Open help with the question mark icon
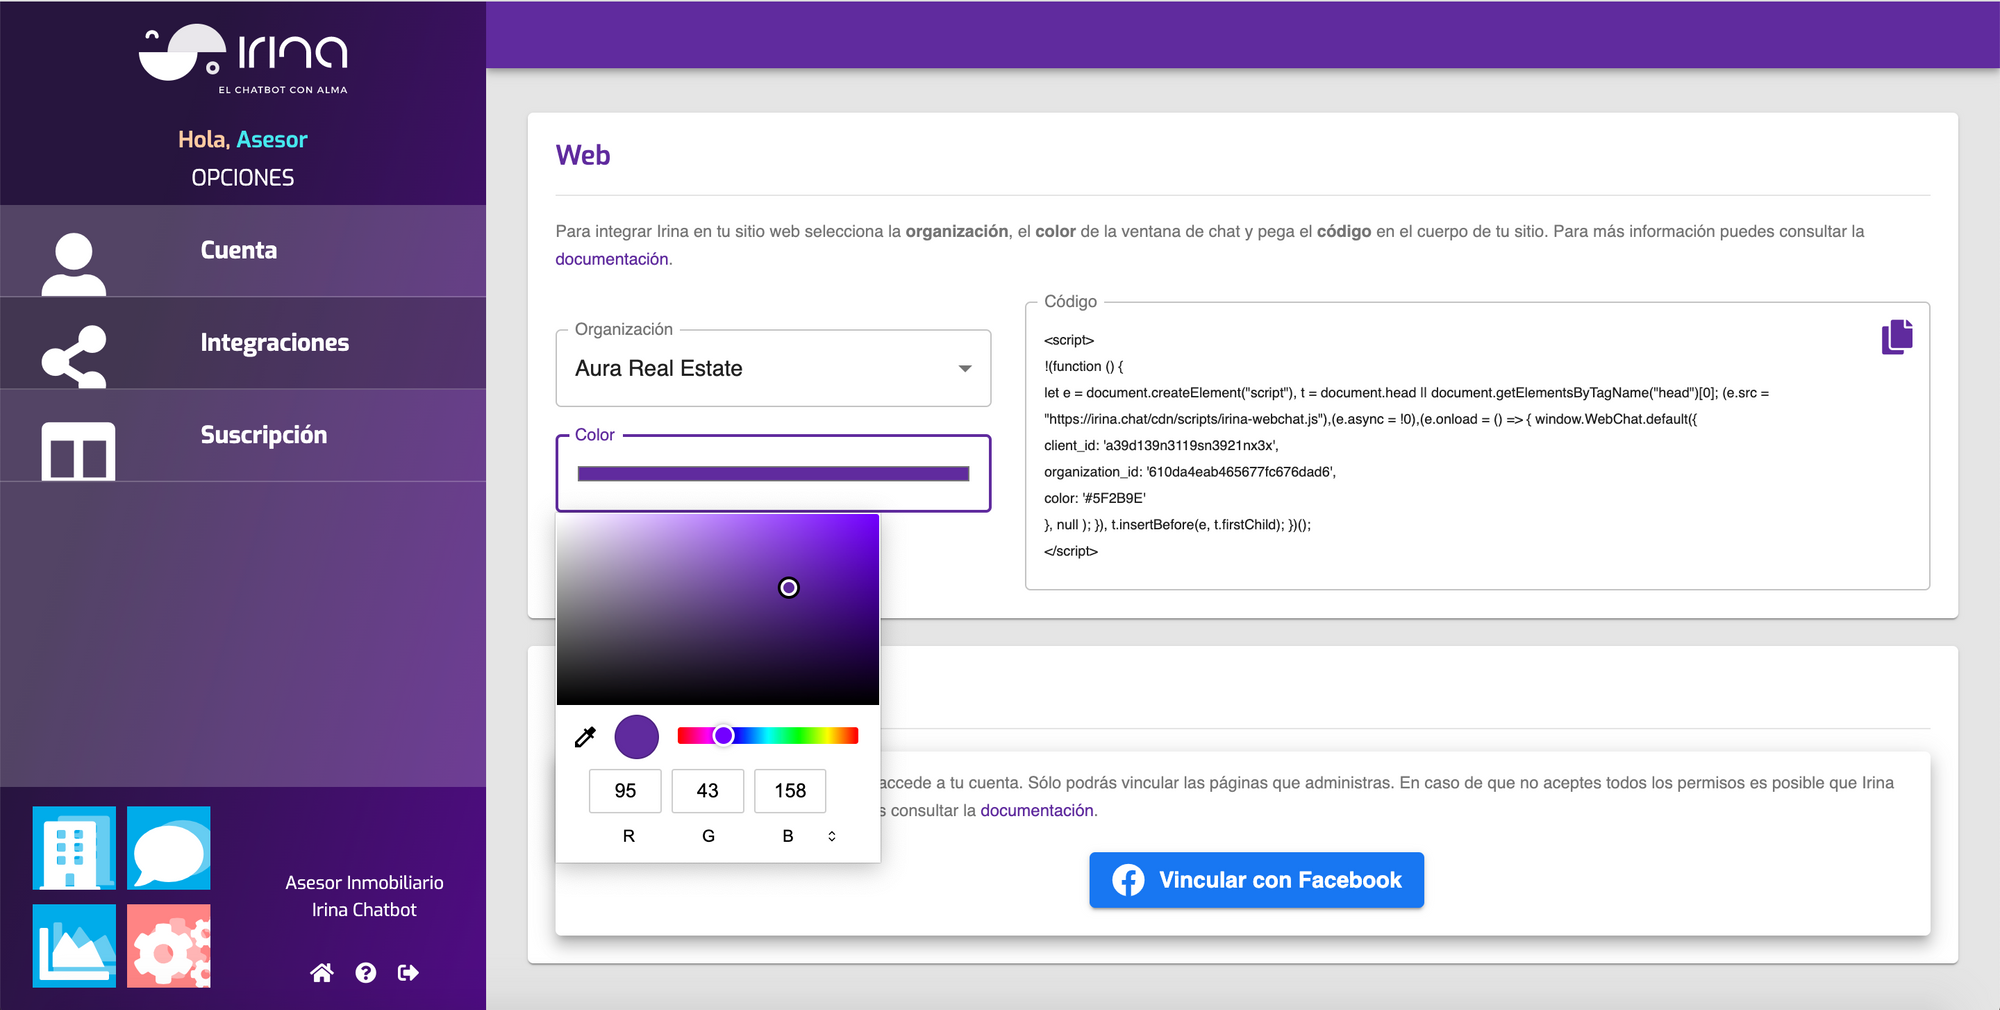Screen dimensions: 2000x1010 [x=366, y=972]
